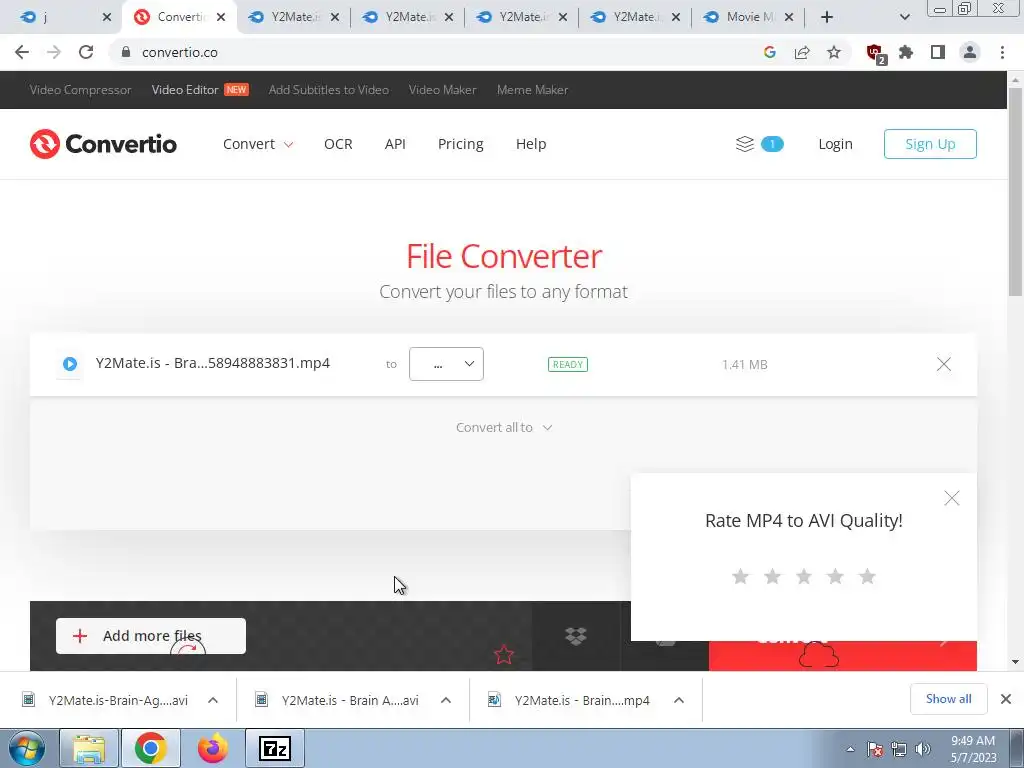The height and width of the screenshot is (768, 1024).
Task: Open the Pricing page
Action: click(x=460, y=144)
